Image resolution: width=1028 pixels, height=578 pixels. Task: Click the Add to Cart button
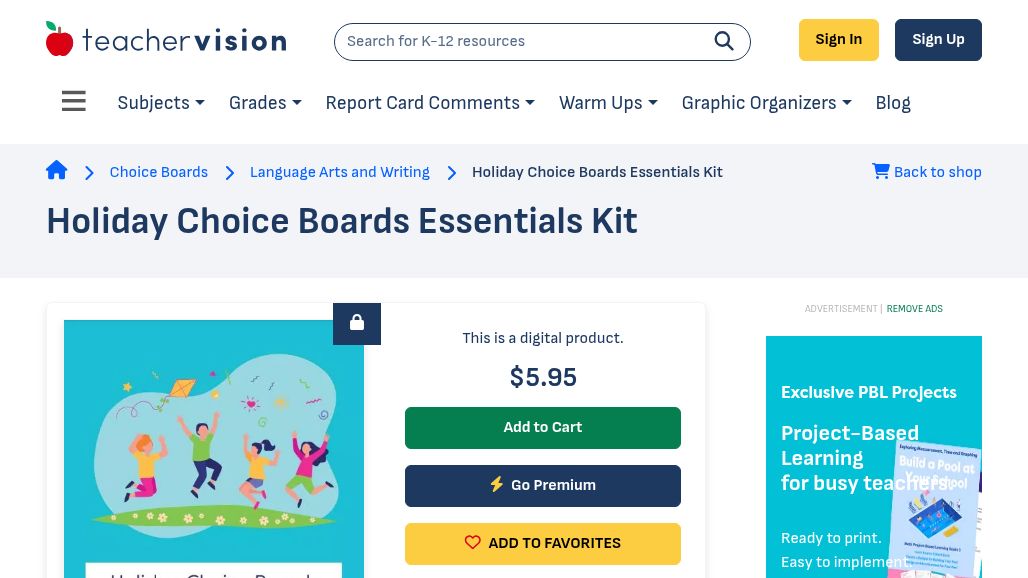(543, 428)
